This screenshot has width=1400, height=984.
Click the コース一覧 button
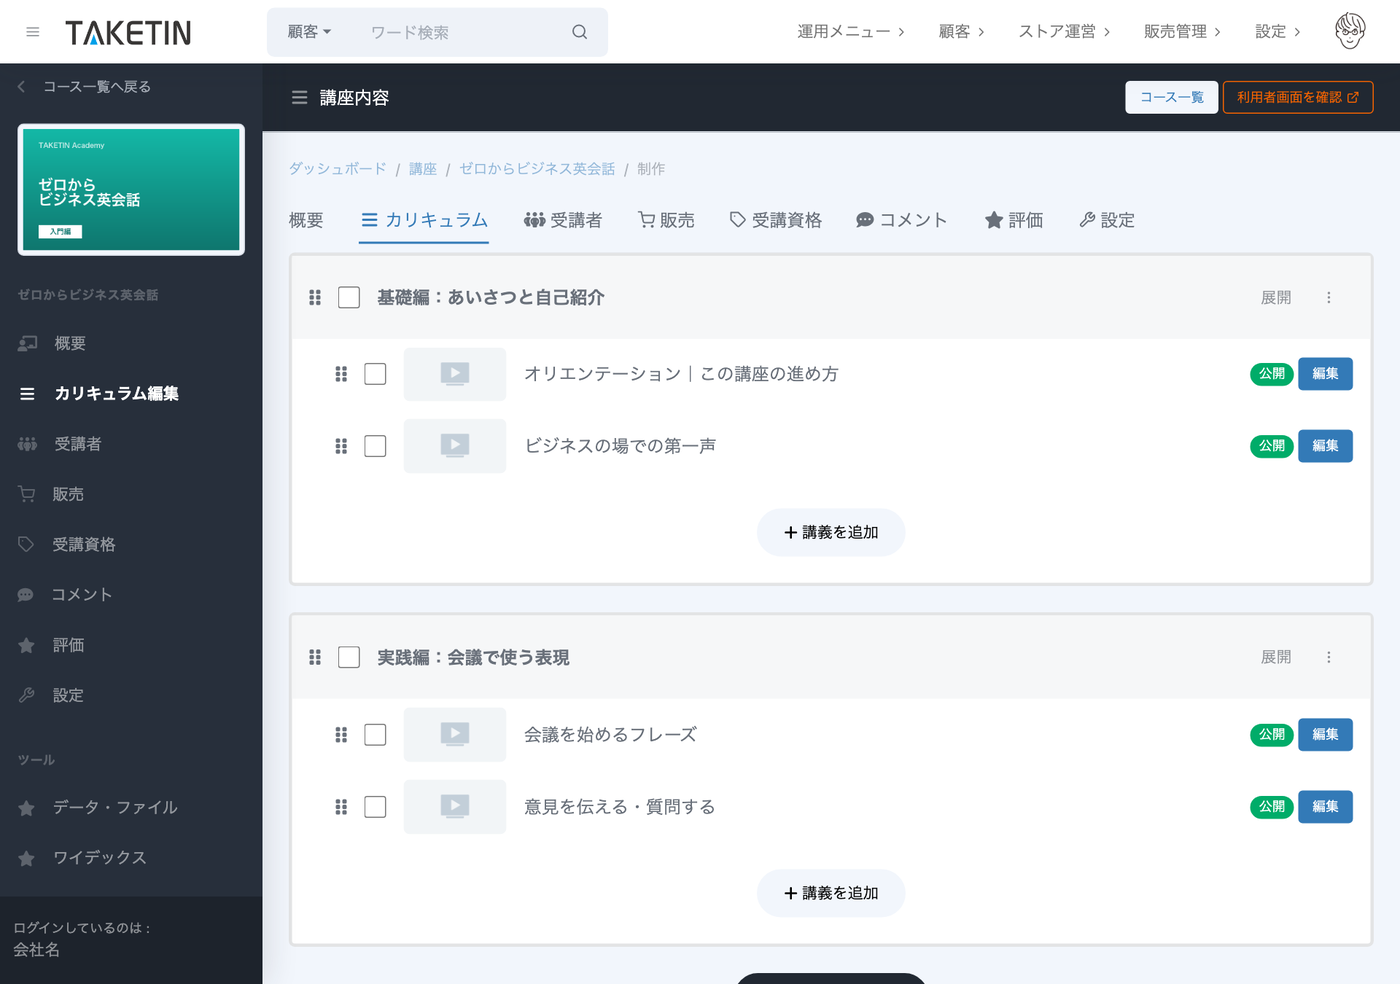(1172, 98)
